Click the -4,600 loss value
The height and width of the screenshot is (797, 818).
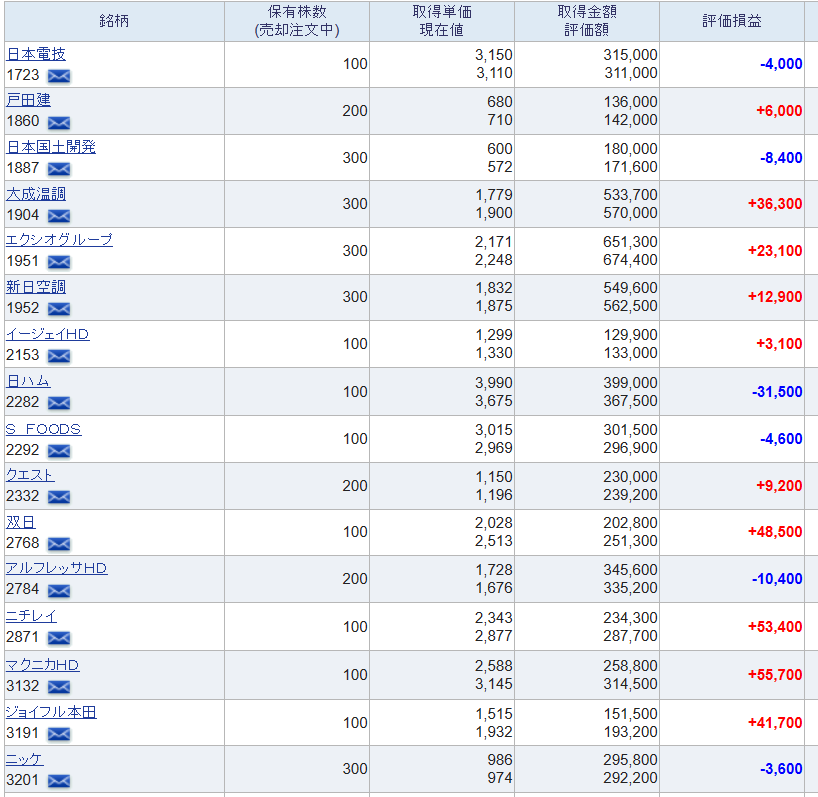781,439
